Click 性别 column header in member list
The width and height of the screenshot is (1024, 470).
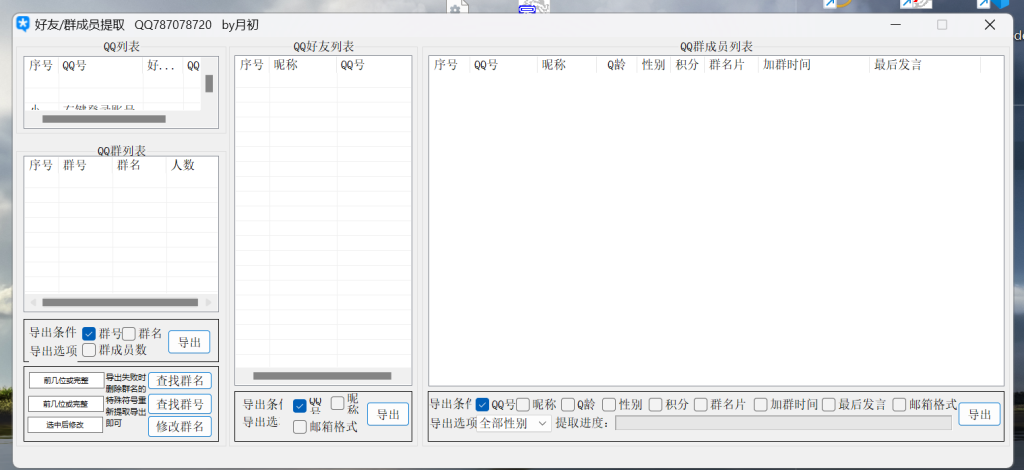coord(654,65)
